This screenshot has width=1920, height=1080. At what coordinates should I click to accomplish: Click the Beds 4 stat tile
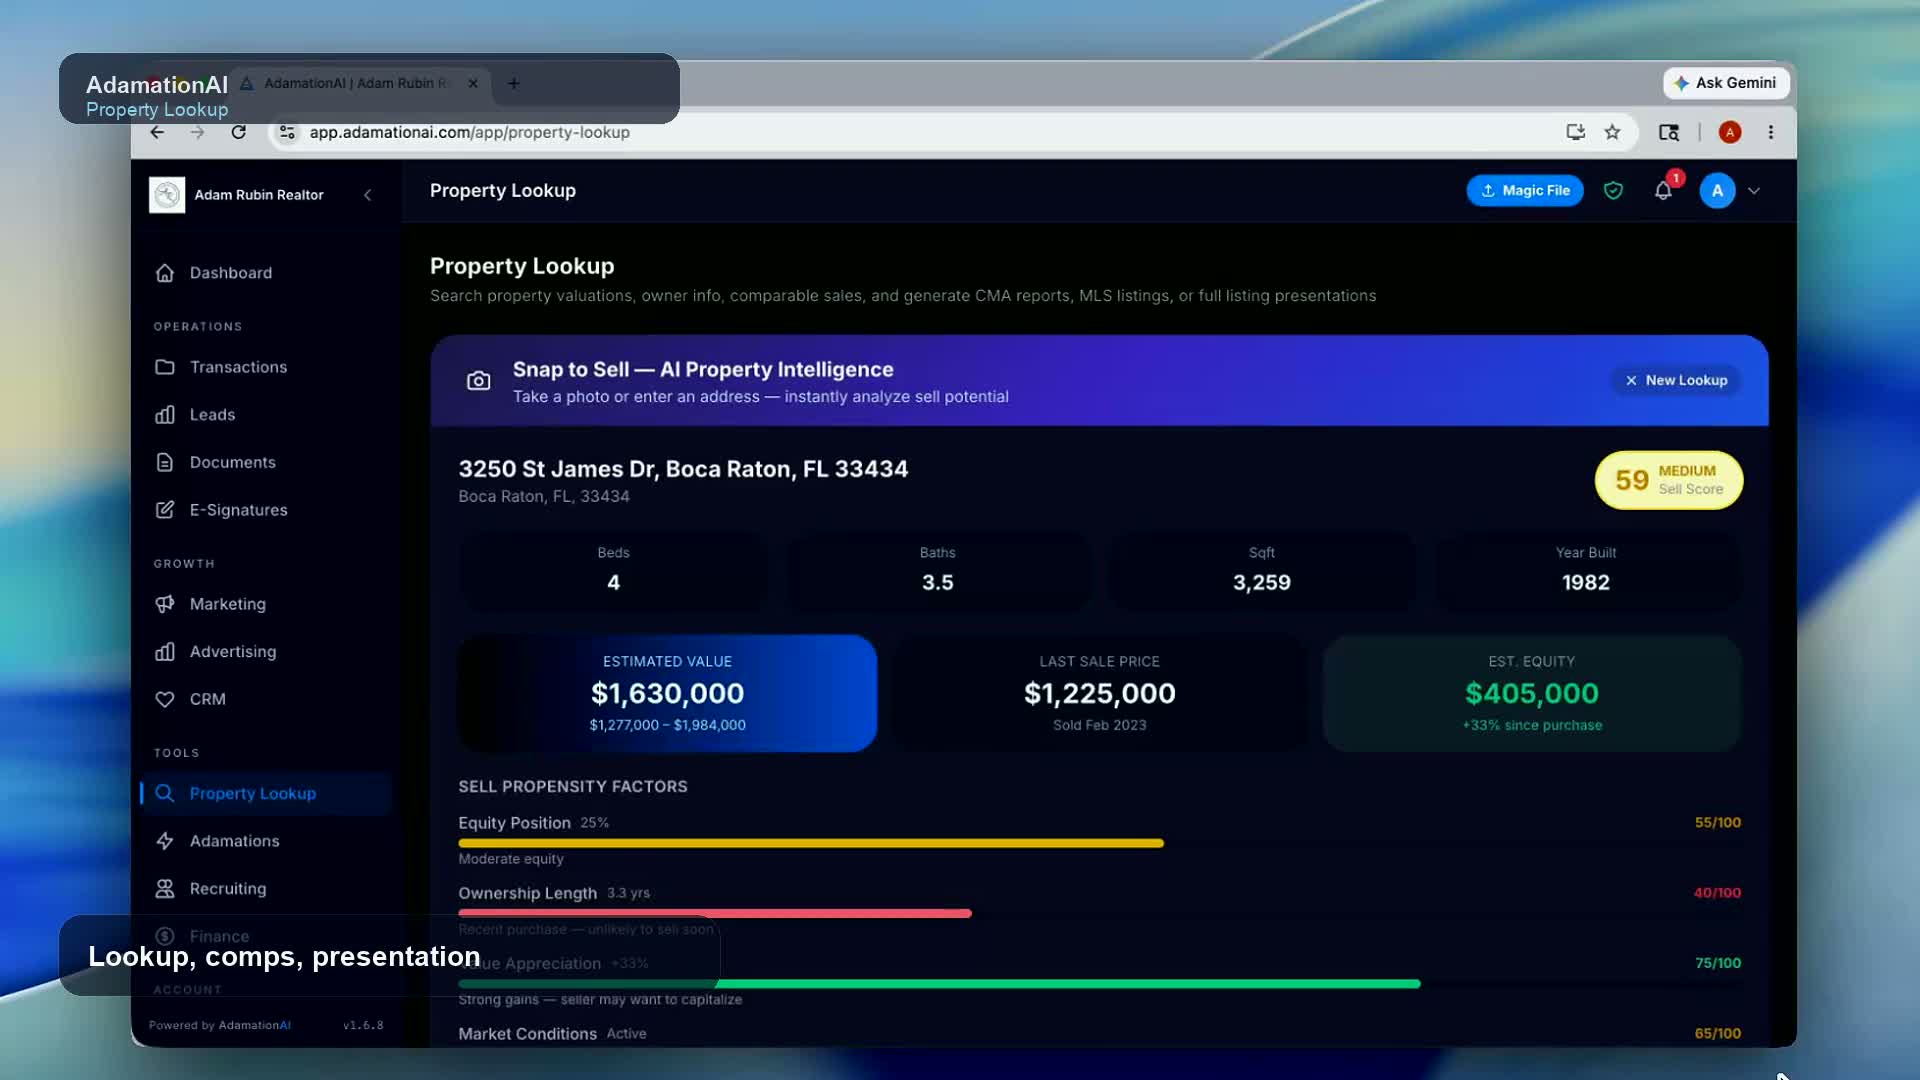point(613,570)
